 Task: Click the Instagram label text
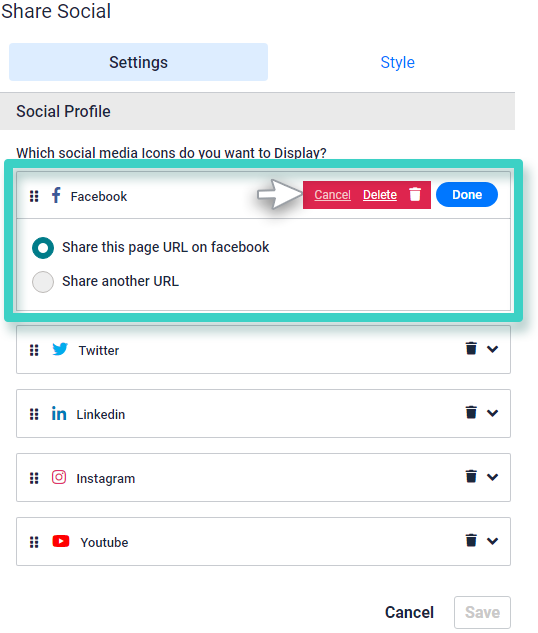(x=106, y=479)
